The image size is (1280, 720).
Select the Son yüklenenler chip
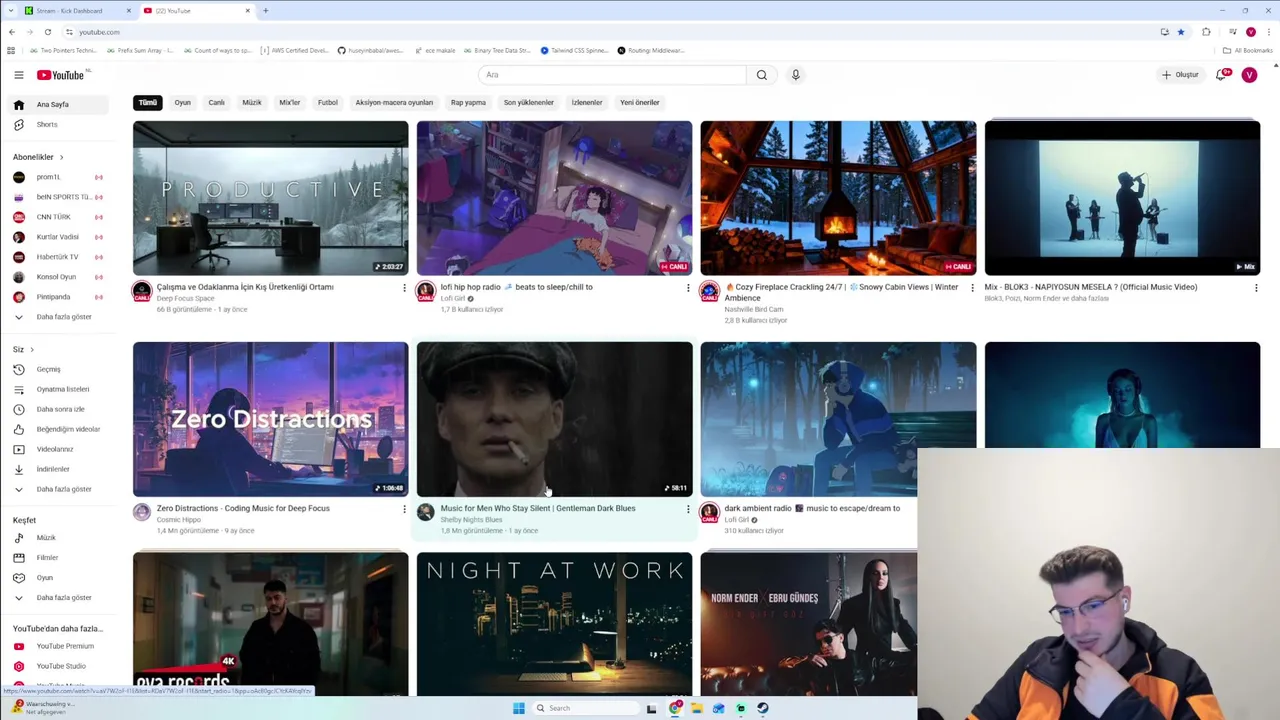click(x=528, y=102)
